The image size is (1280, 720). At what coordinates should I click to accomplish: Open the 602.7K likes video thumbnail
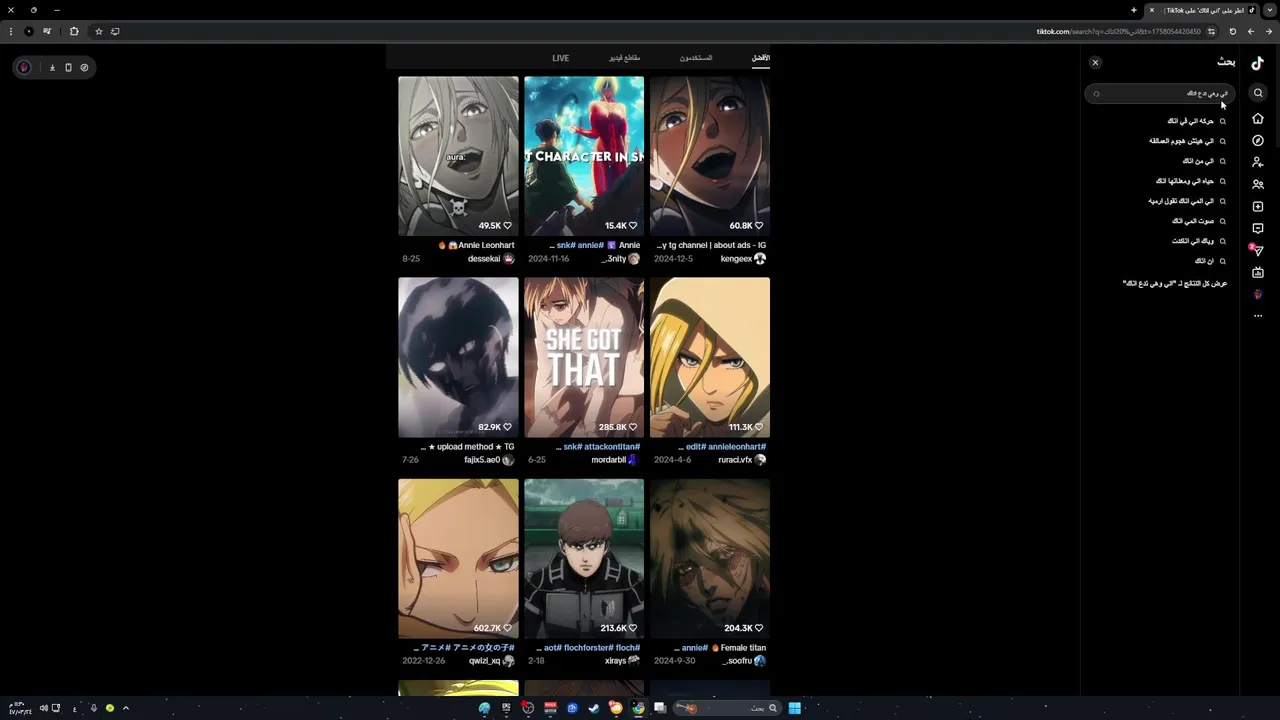click(458, 558)
